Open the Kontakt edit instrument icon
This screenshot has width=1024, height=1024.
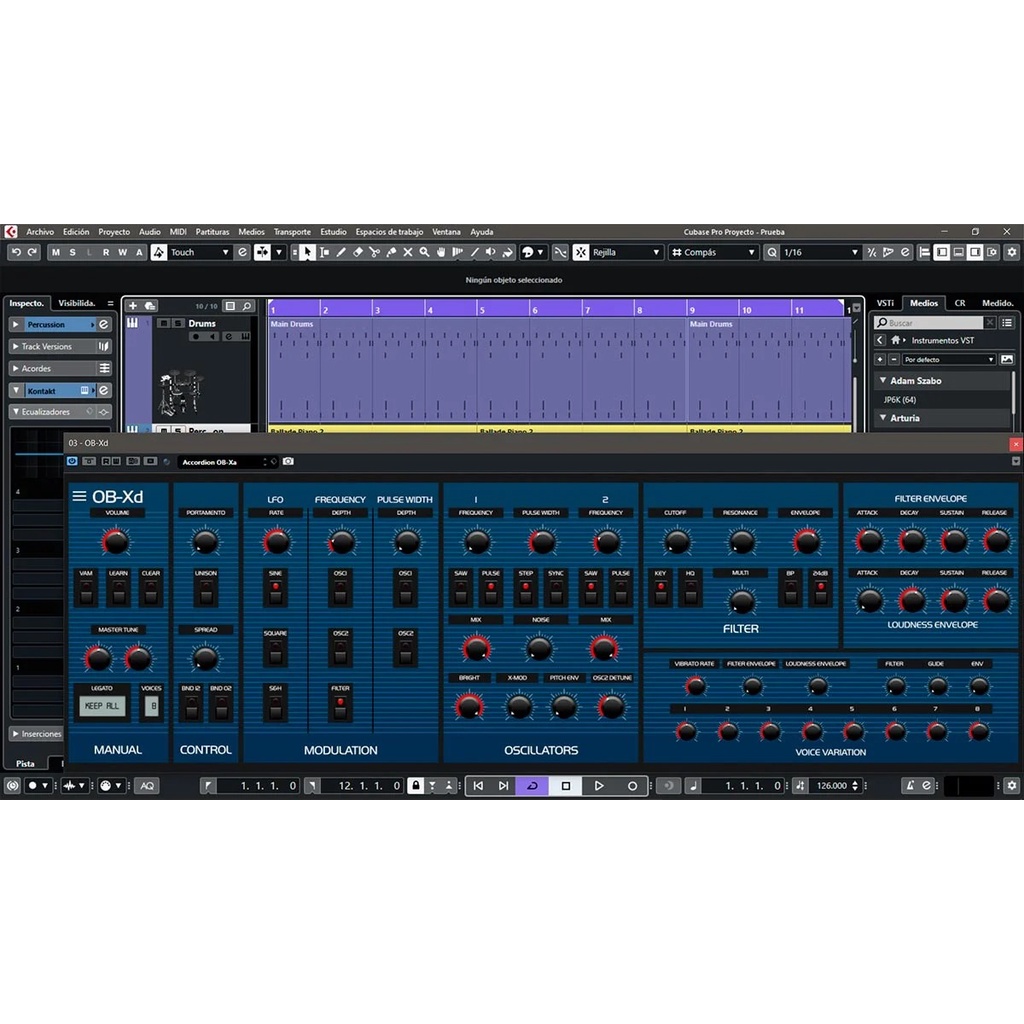104,391
